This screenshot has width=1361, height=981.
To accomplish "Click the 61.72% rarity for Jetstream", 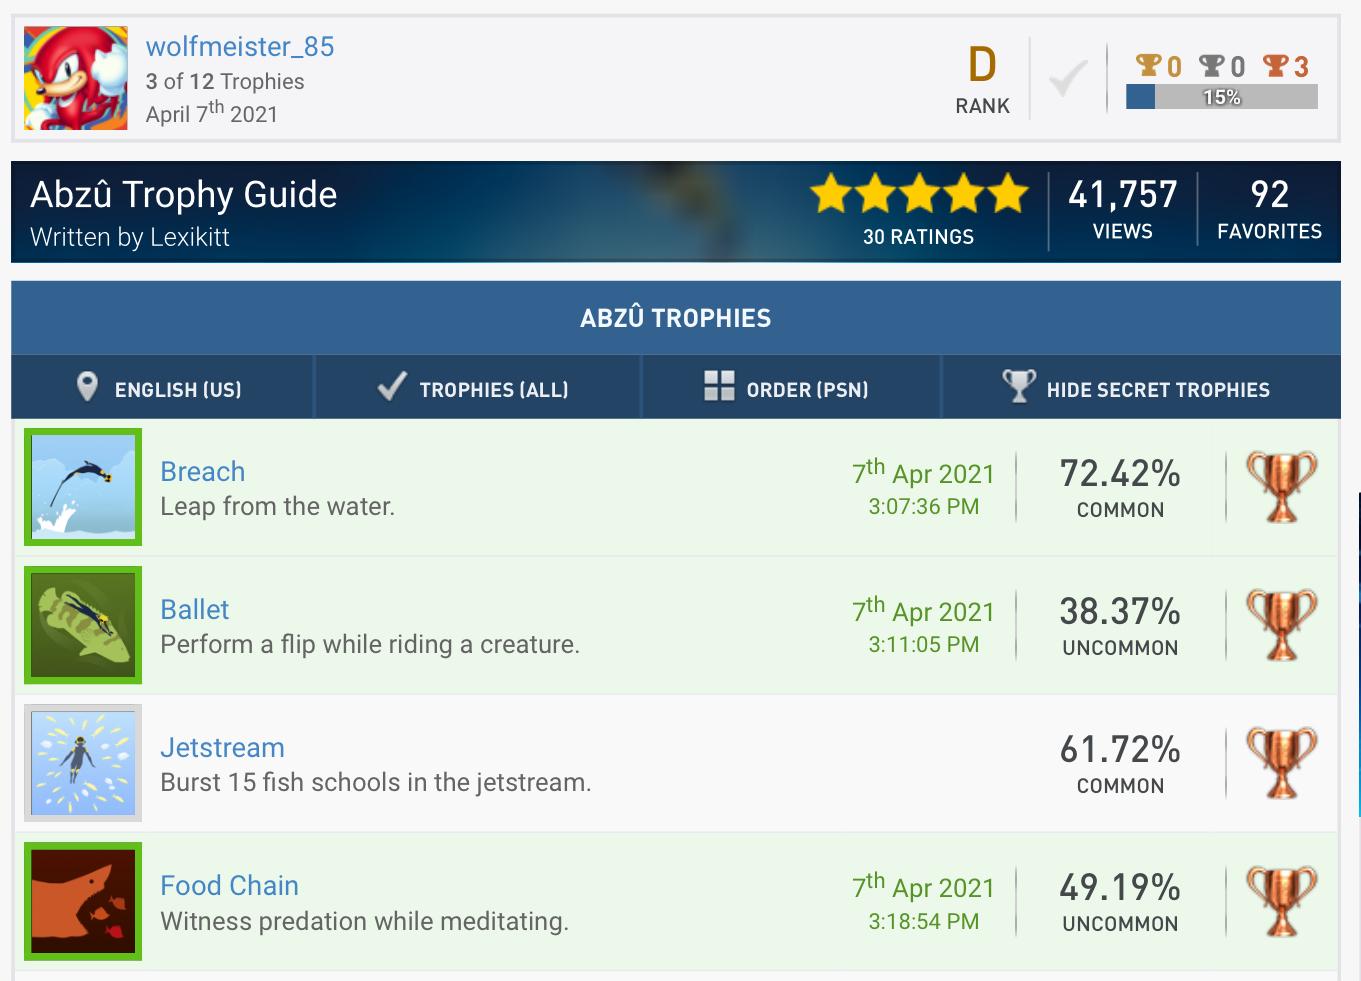I will [1120, 750].
